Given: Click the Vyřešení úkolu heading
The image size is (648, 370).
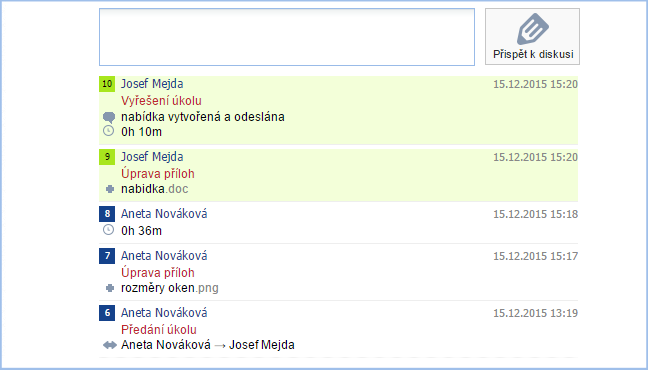Looking at the screenshot, I should tap(161, 101).
